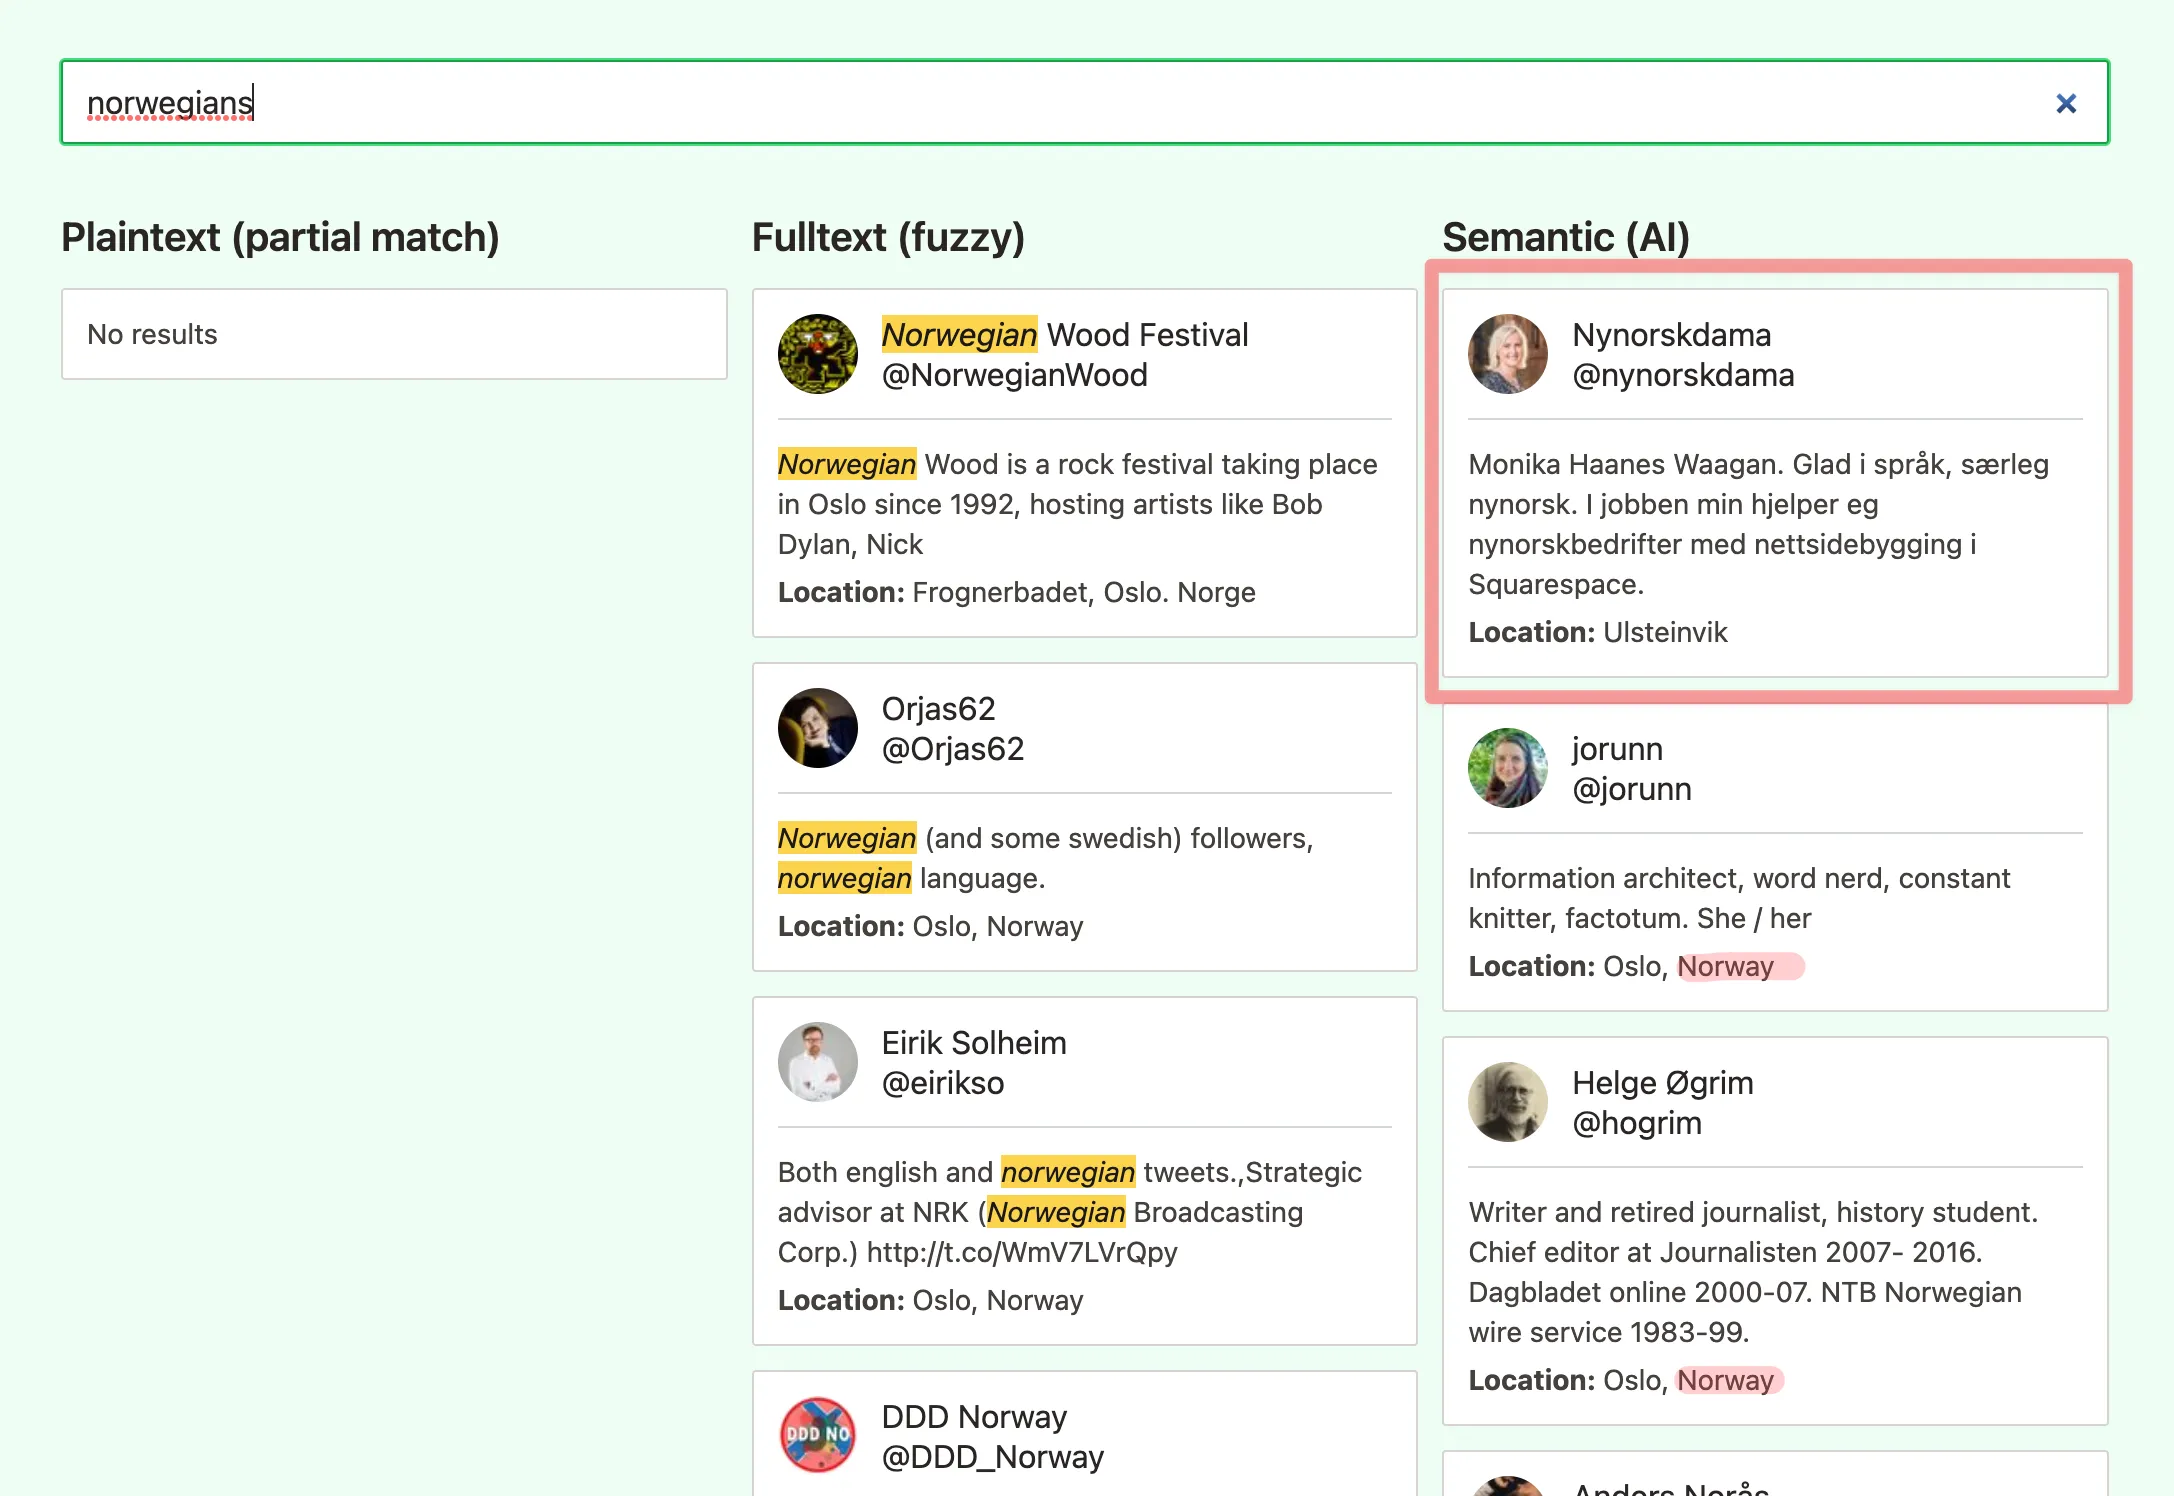Click the No results panel

393,334
